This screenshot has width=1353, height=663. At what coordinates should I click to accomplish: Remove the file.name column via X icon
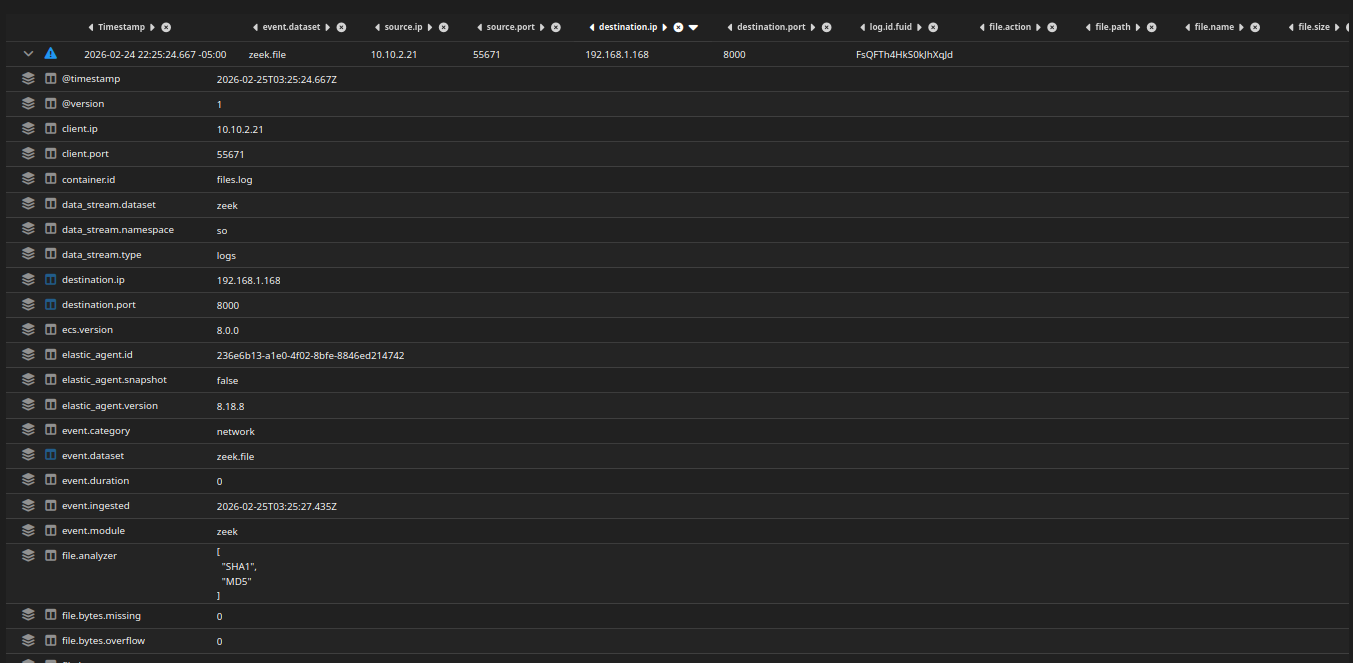point(1254,27)
